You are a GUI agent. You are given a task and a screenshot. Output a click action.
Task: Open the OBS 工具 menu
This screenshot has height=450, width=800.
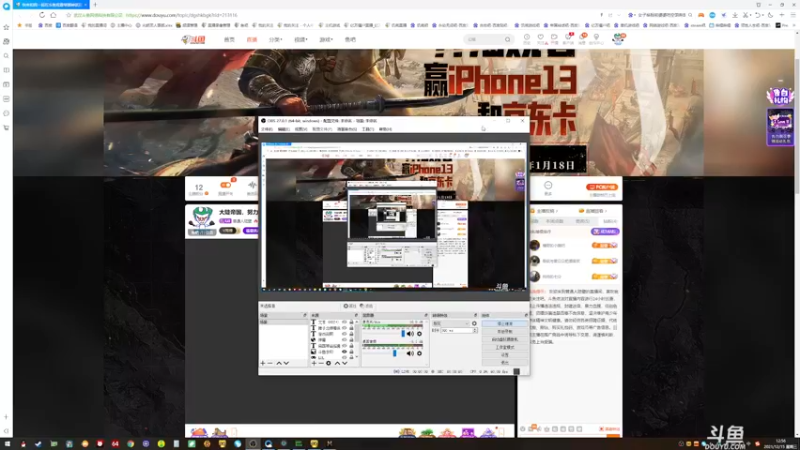coord(368,129)
